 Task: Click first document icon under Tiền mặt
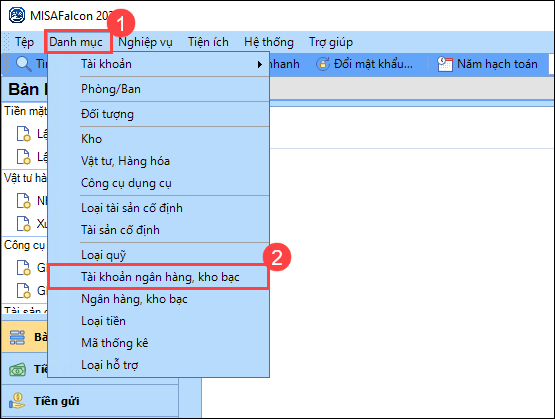tap(23, 133)
